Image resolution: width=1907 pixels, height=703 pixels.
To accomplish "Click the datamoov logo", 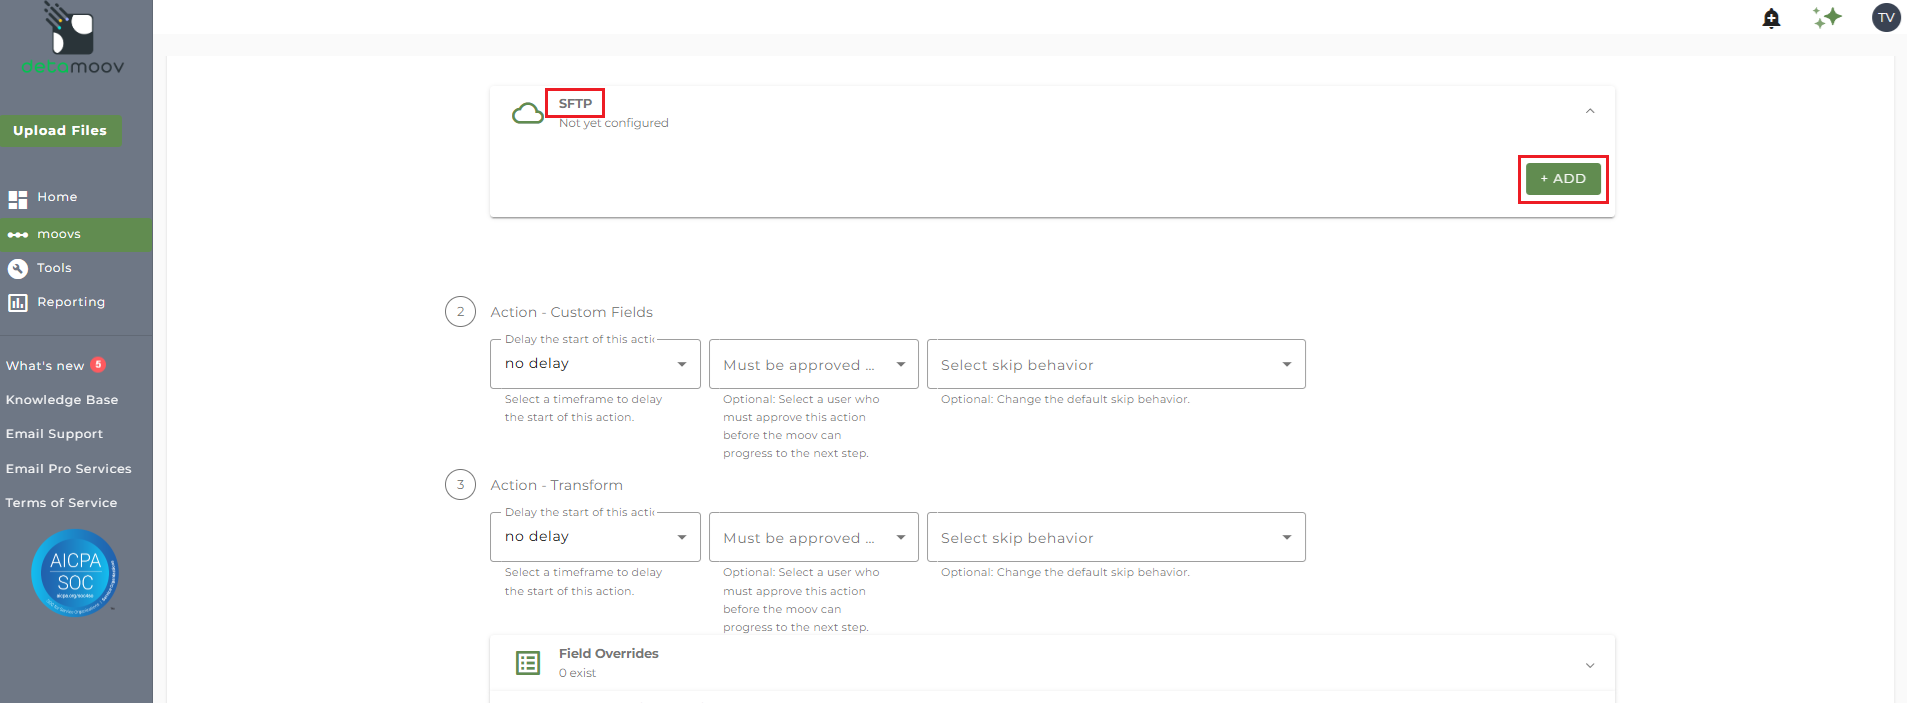I will coord(73,40).
